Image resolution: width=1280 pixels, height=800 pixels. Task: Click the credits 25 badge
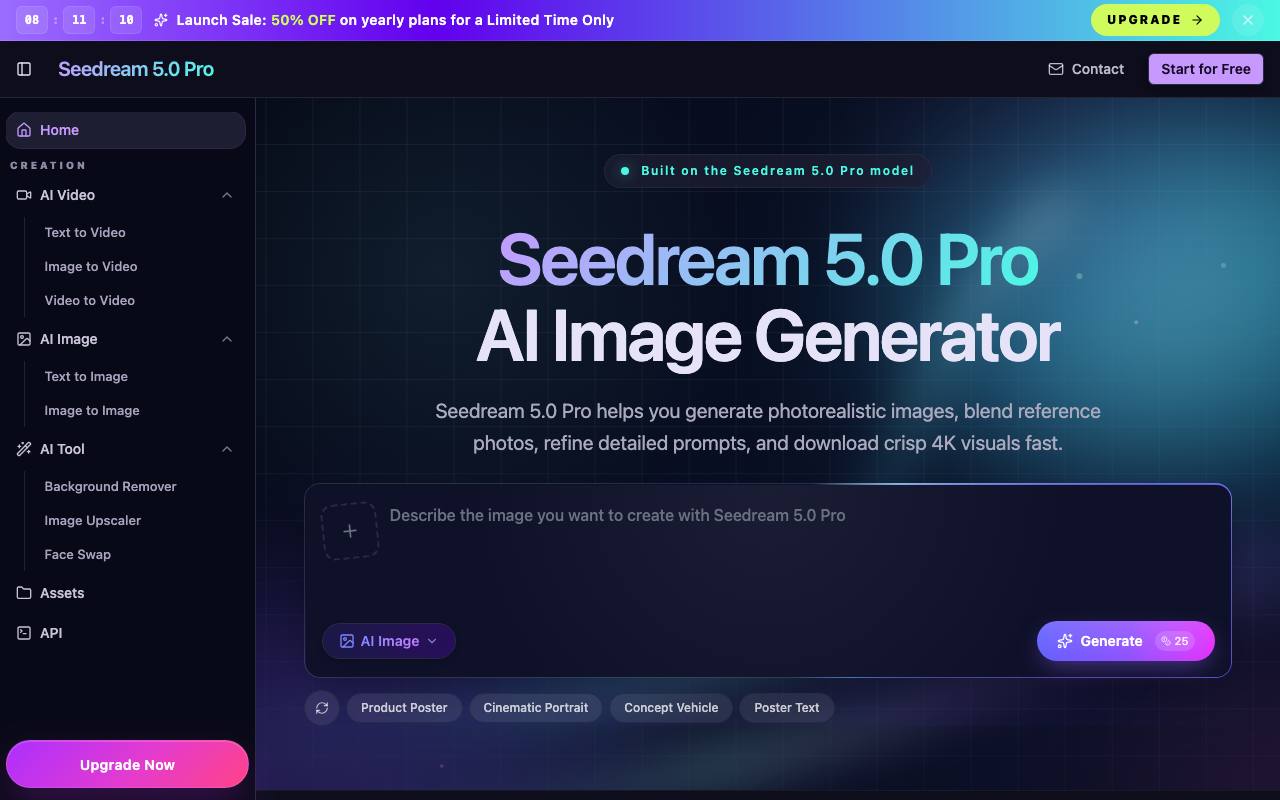(1175, 641)
